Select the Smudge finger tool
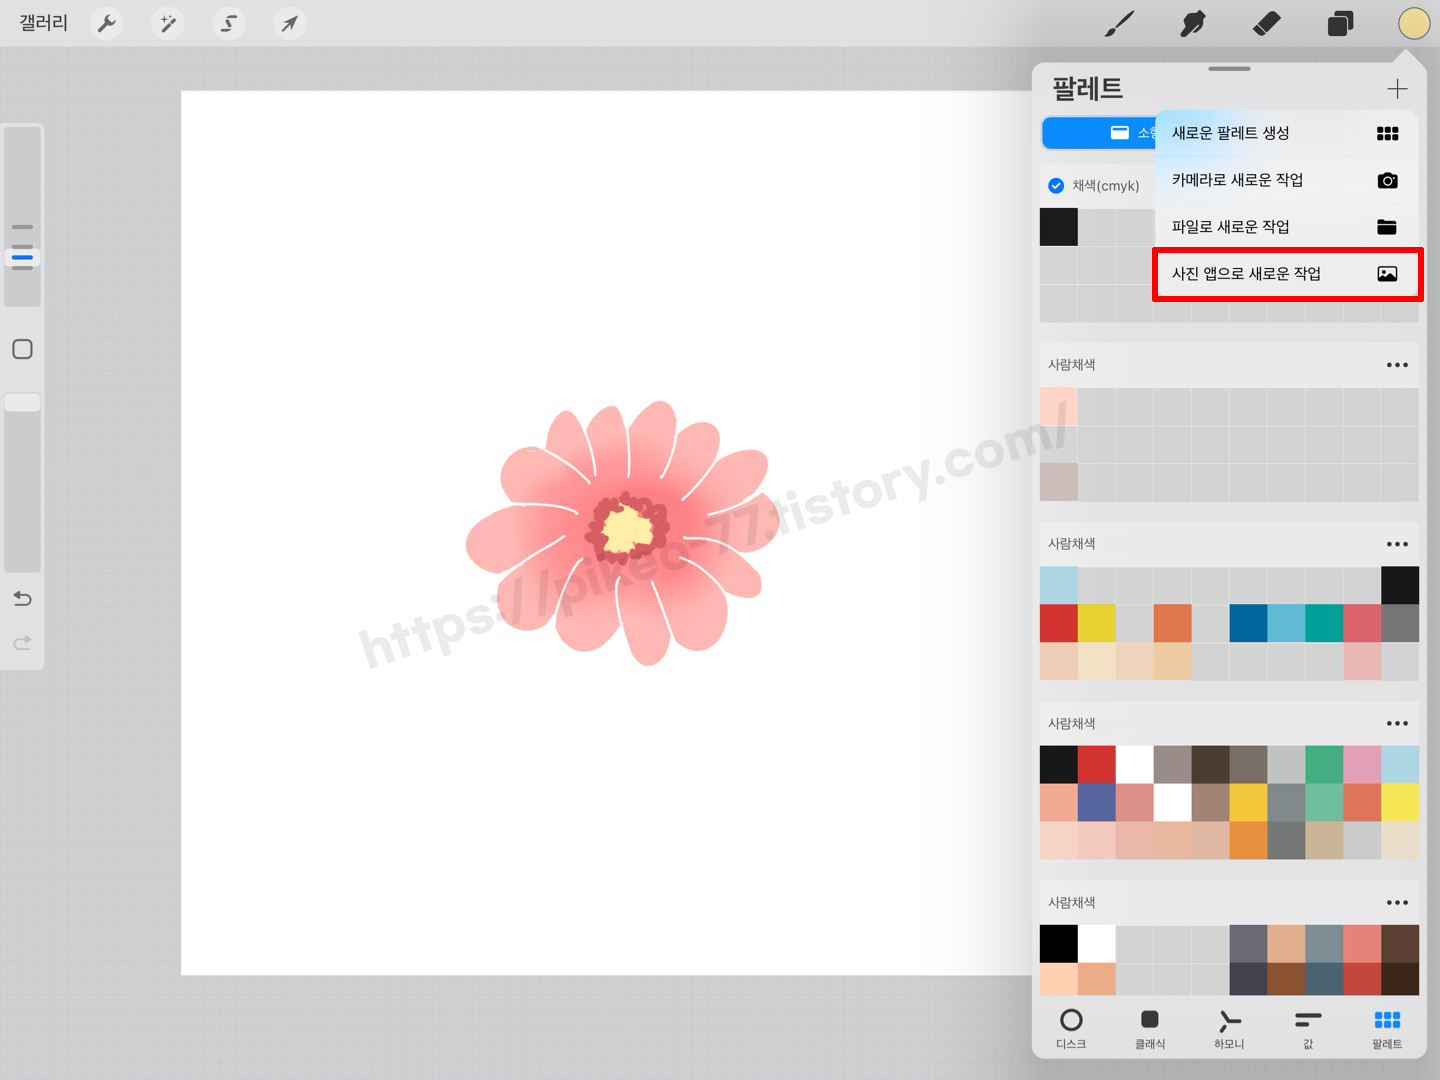The height and width of the screenshot is (1080, 1440). (1192, 23)
